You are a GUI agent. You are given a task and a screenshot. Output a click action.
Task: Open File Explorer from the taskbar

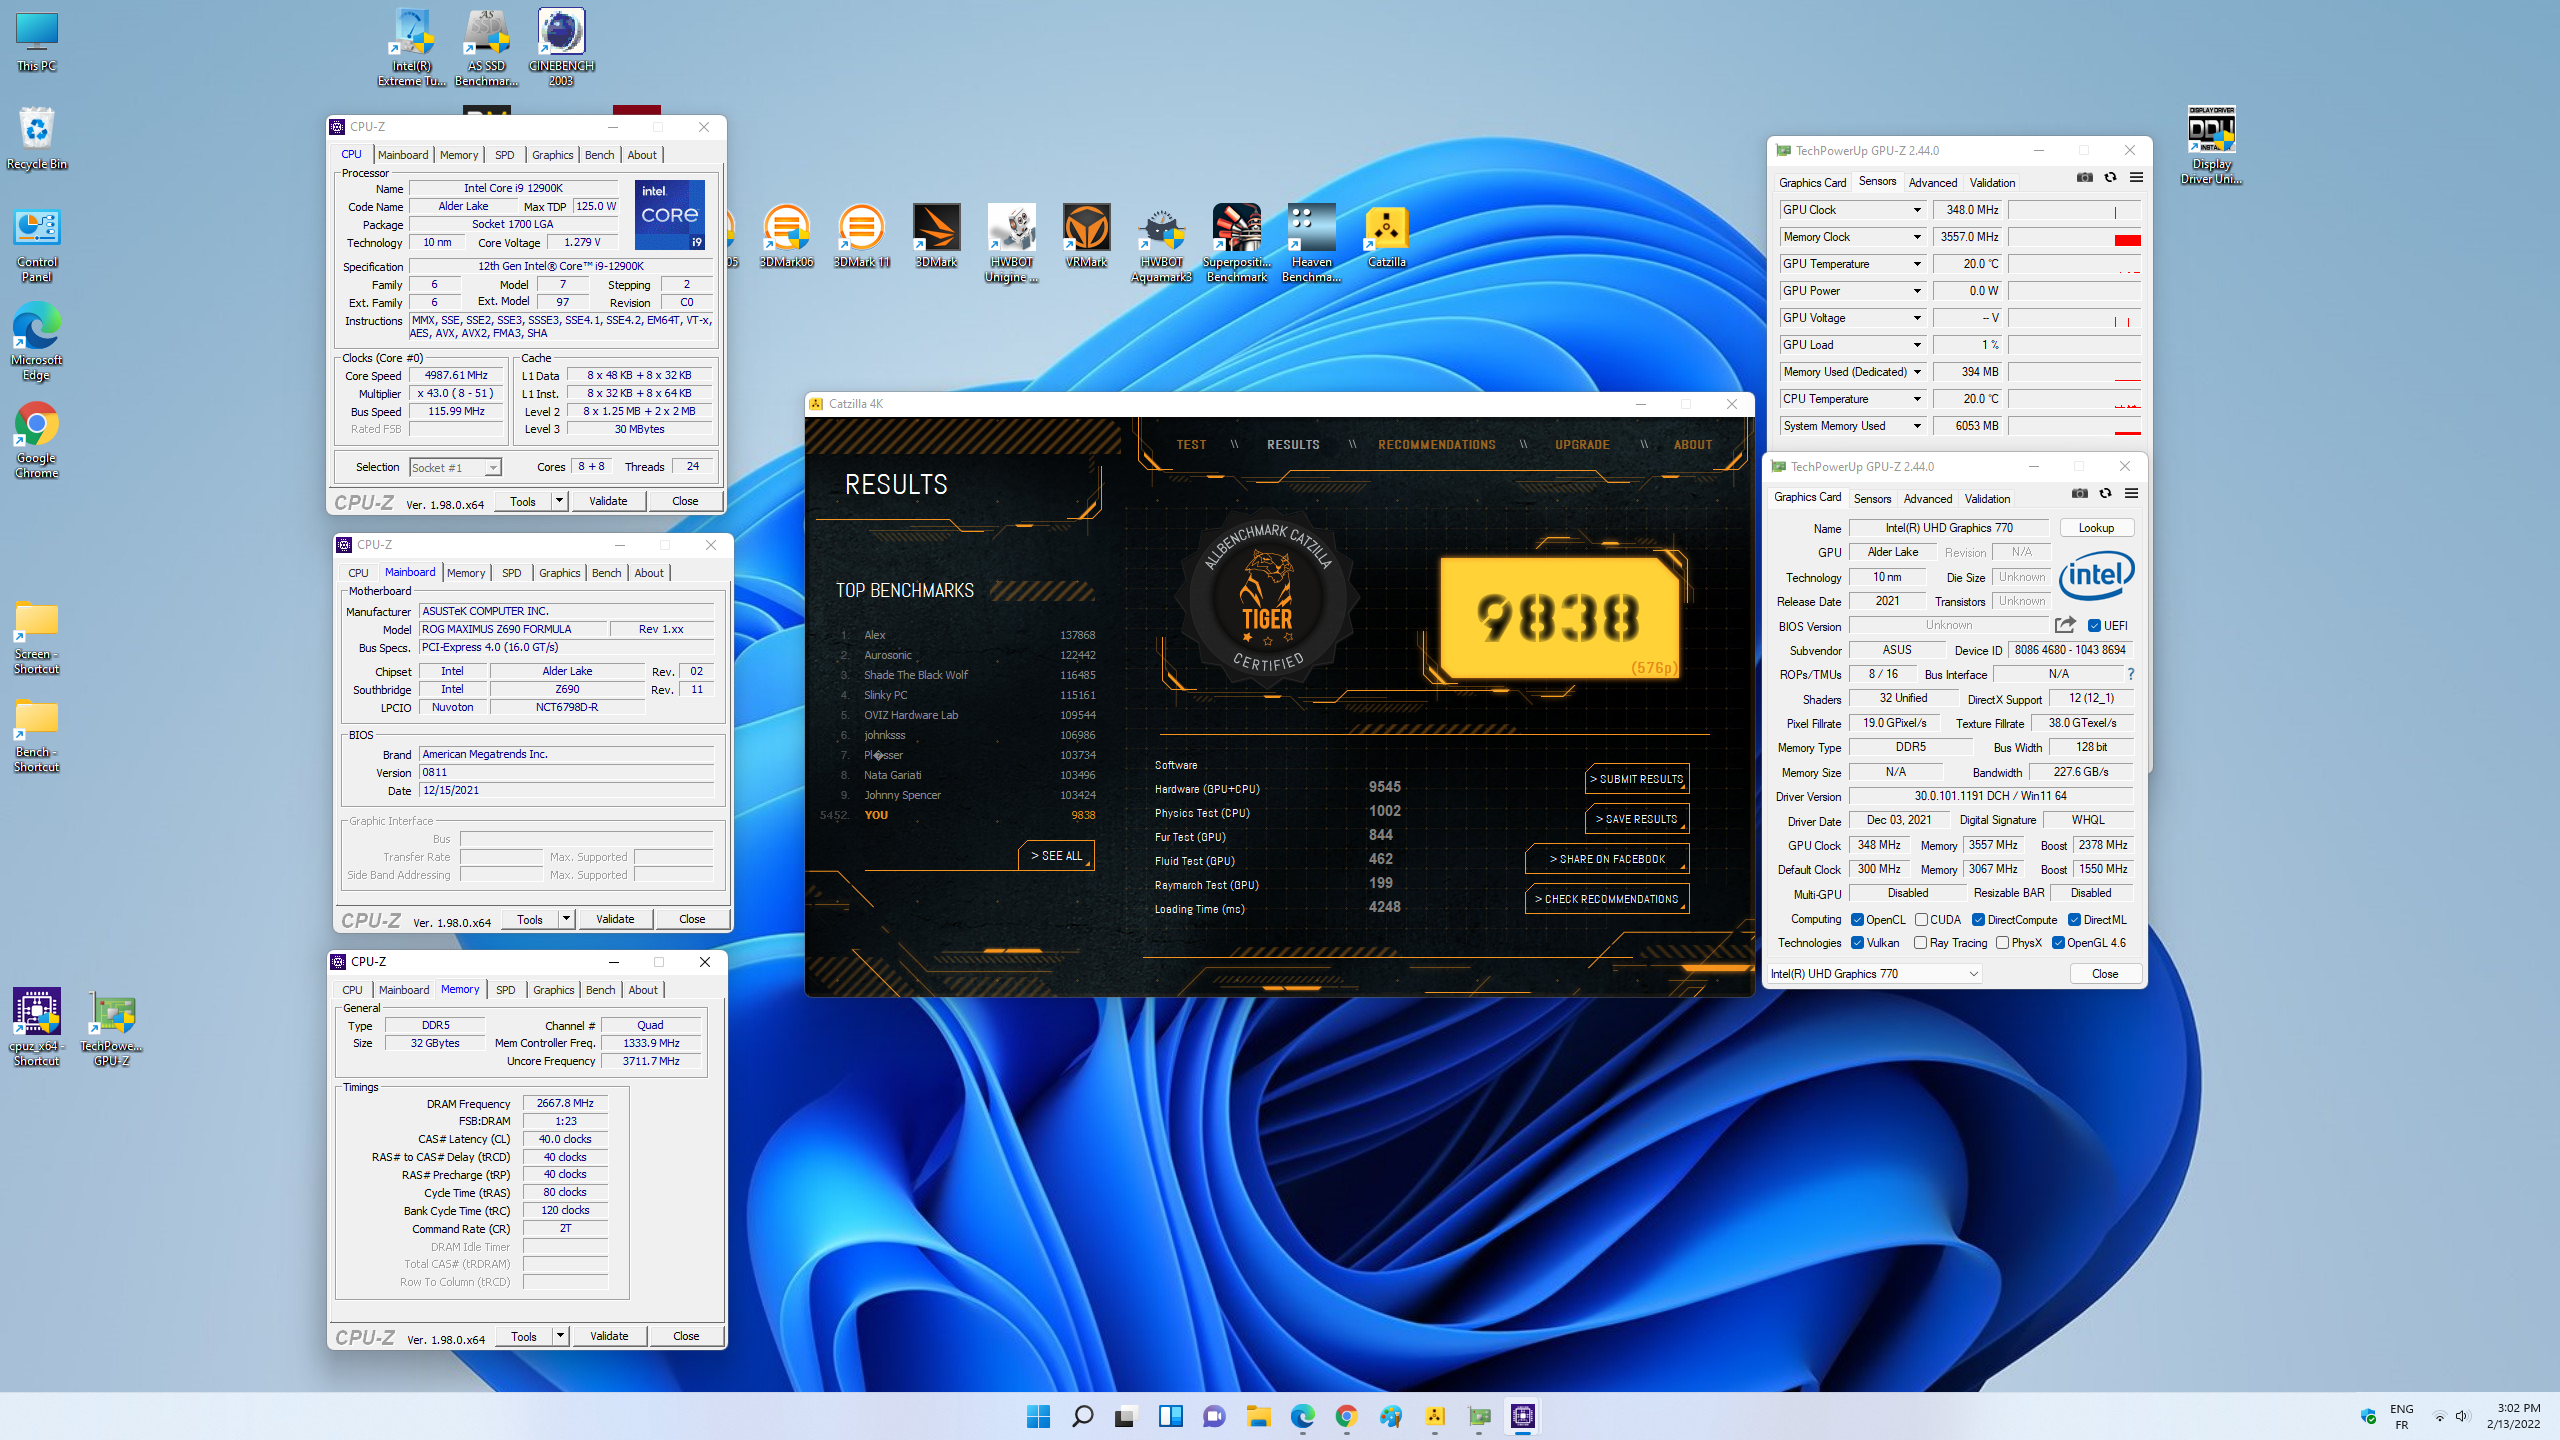[x=1258, y=1416]
